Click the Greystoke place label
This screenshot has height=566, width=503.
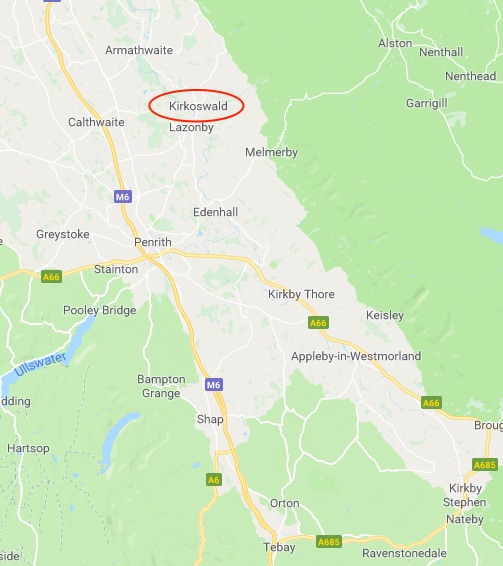(63, 234)
